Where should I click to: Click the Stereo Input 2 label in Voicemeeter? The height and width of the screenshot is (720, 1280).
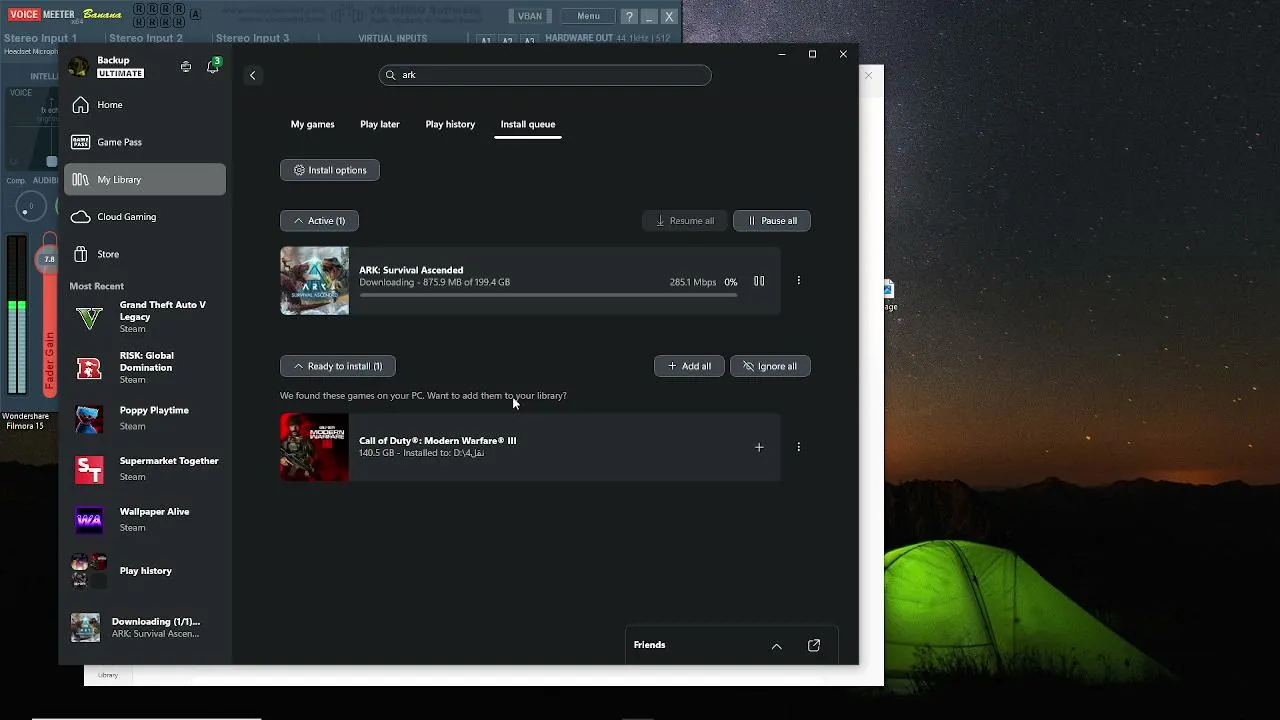[146, 38]
